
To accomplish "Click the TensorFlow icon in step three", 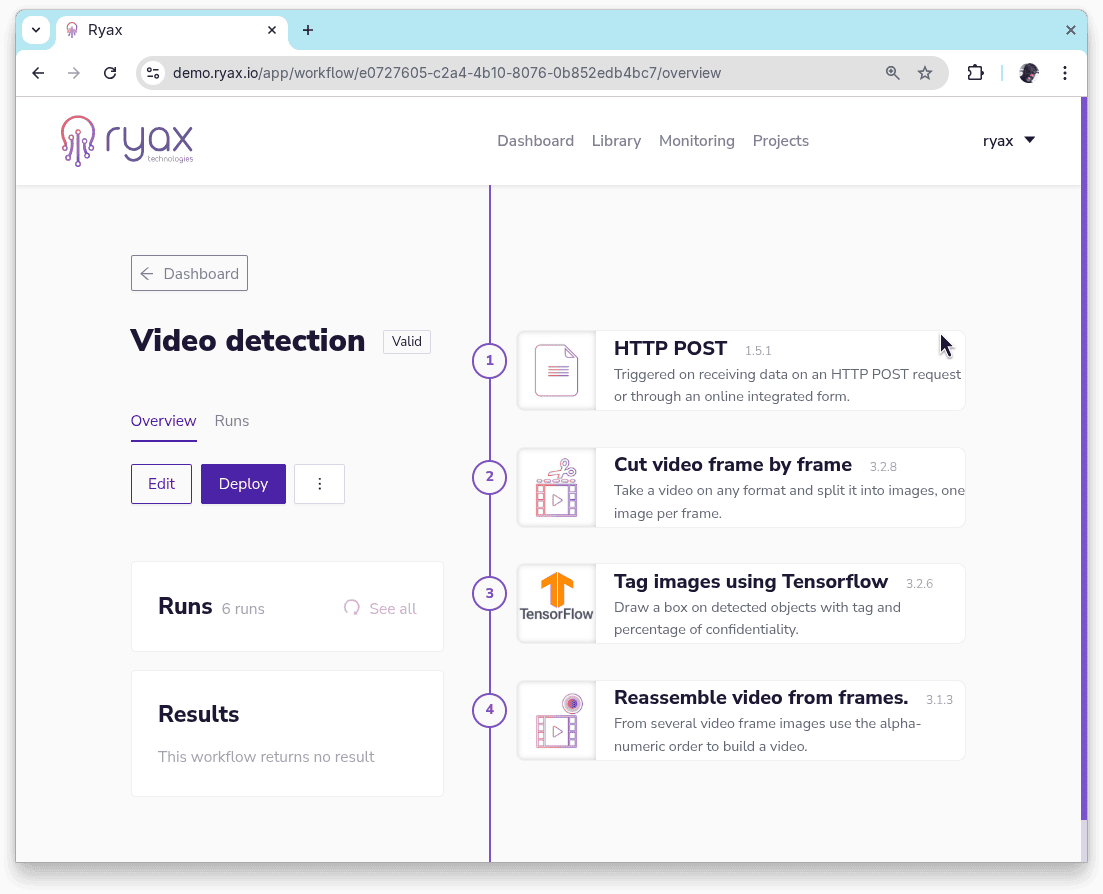I will [556, 603].
